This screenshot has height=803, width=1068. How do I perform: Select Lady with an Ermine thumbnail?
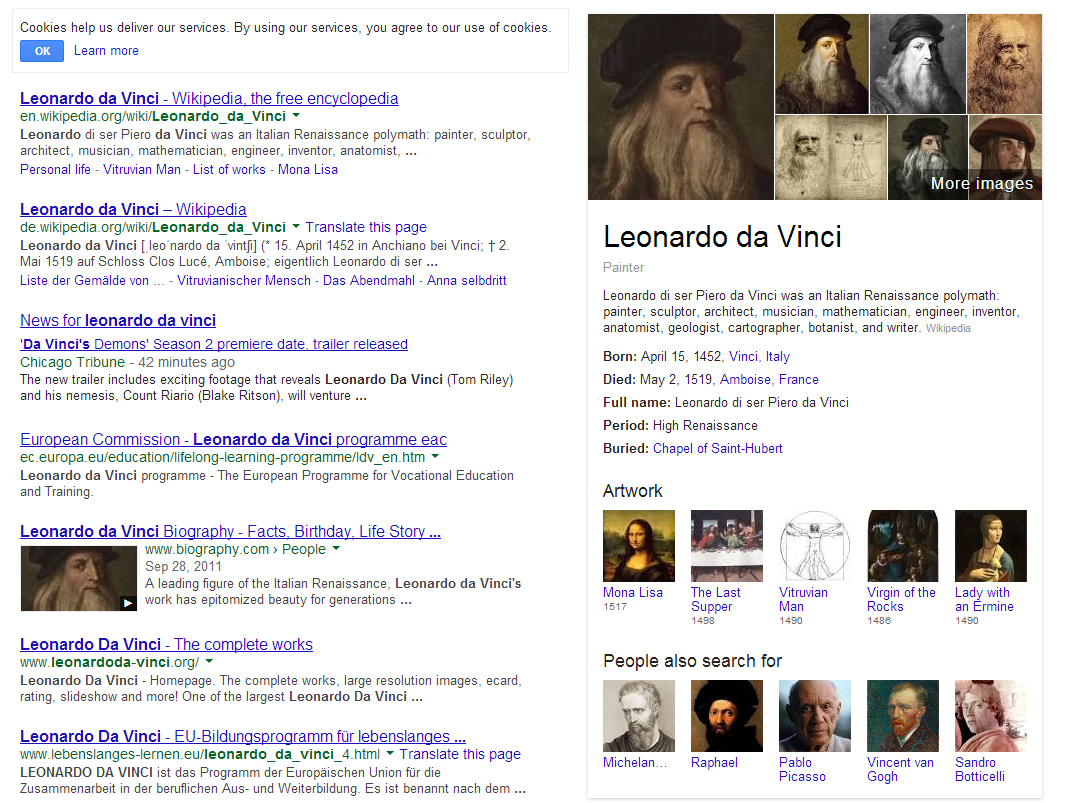[990, 546]
